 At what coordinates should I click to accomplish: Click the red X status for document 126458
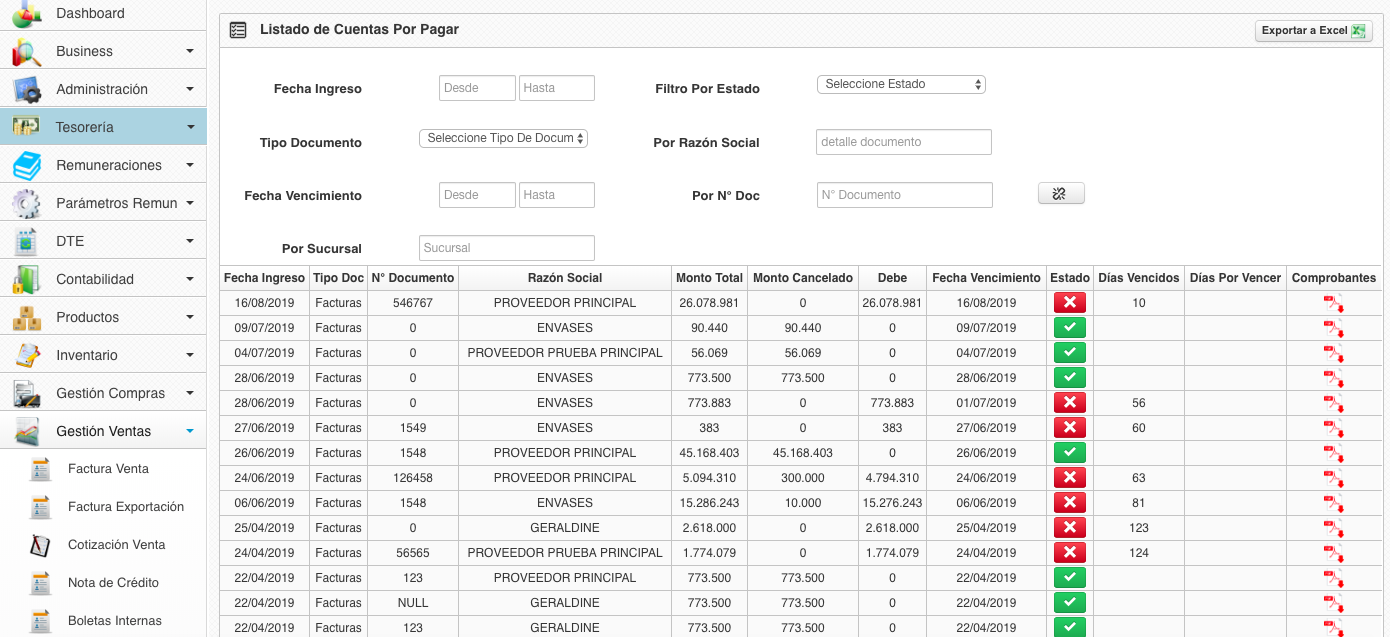pos(1069,478)
